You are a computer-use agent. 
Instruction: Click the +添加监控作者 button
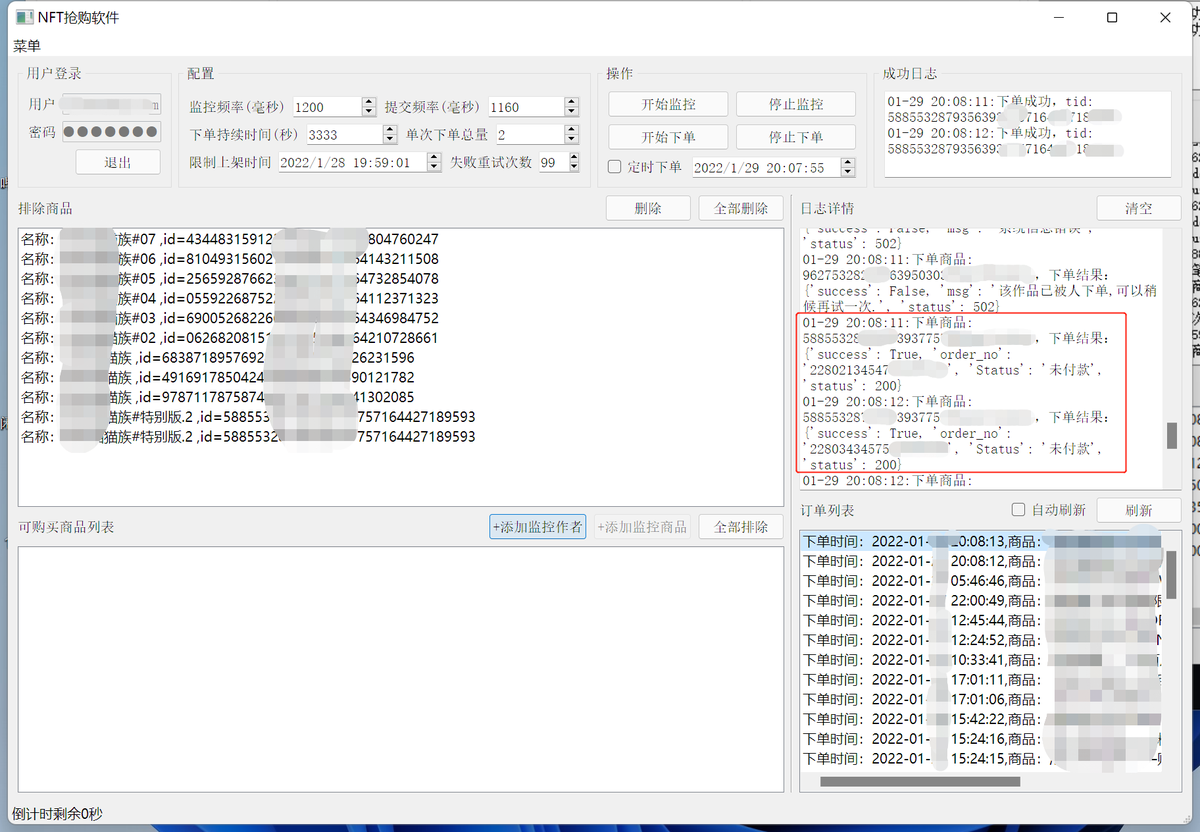(537, 527)
